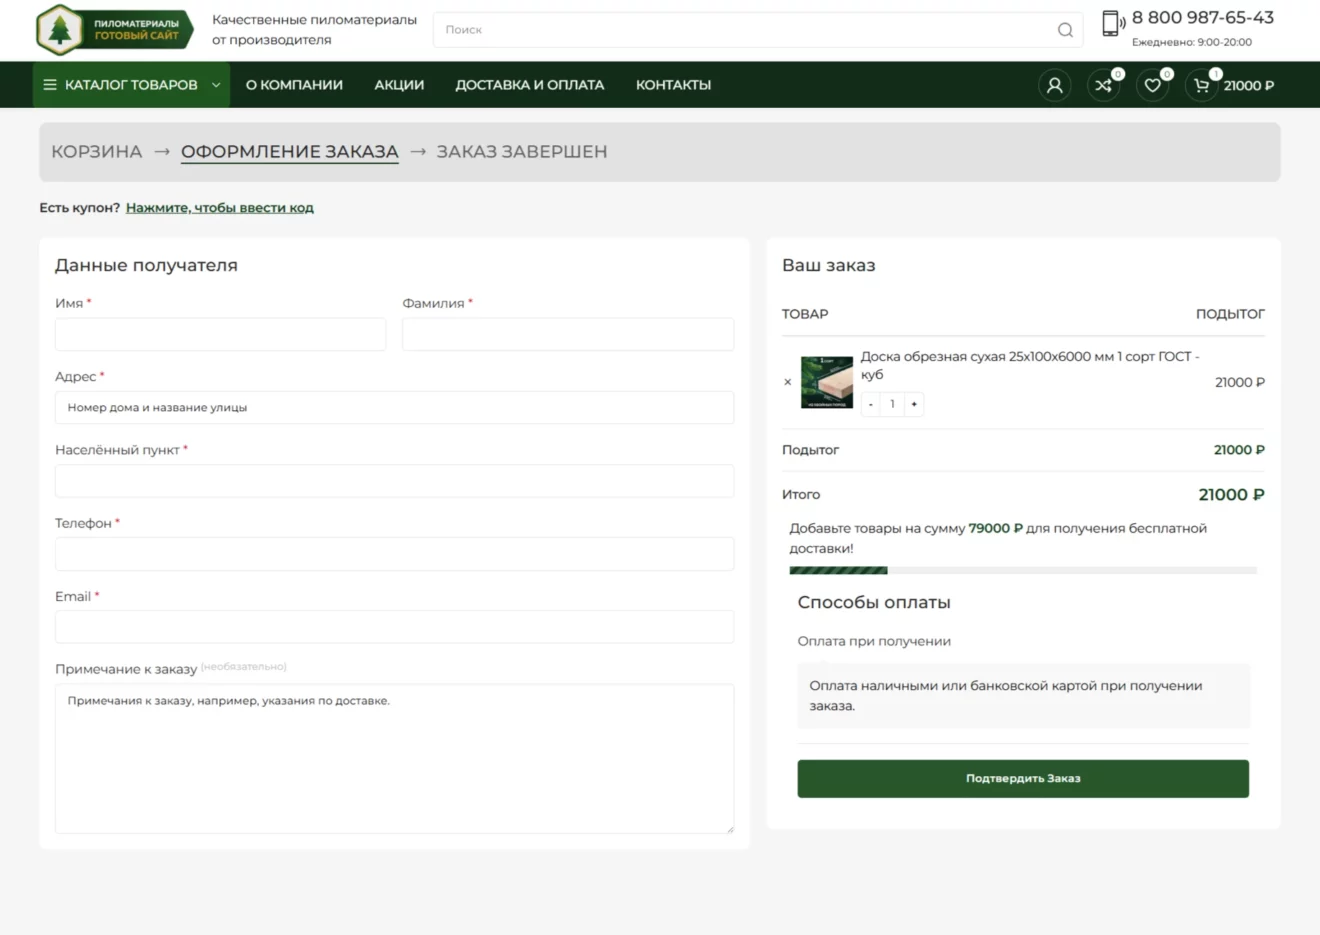Image resolution: width=1320 pixels, height=935 pixels.
Task: Open the Контакты menu item
Action: (673, 85)
